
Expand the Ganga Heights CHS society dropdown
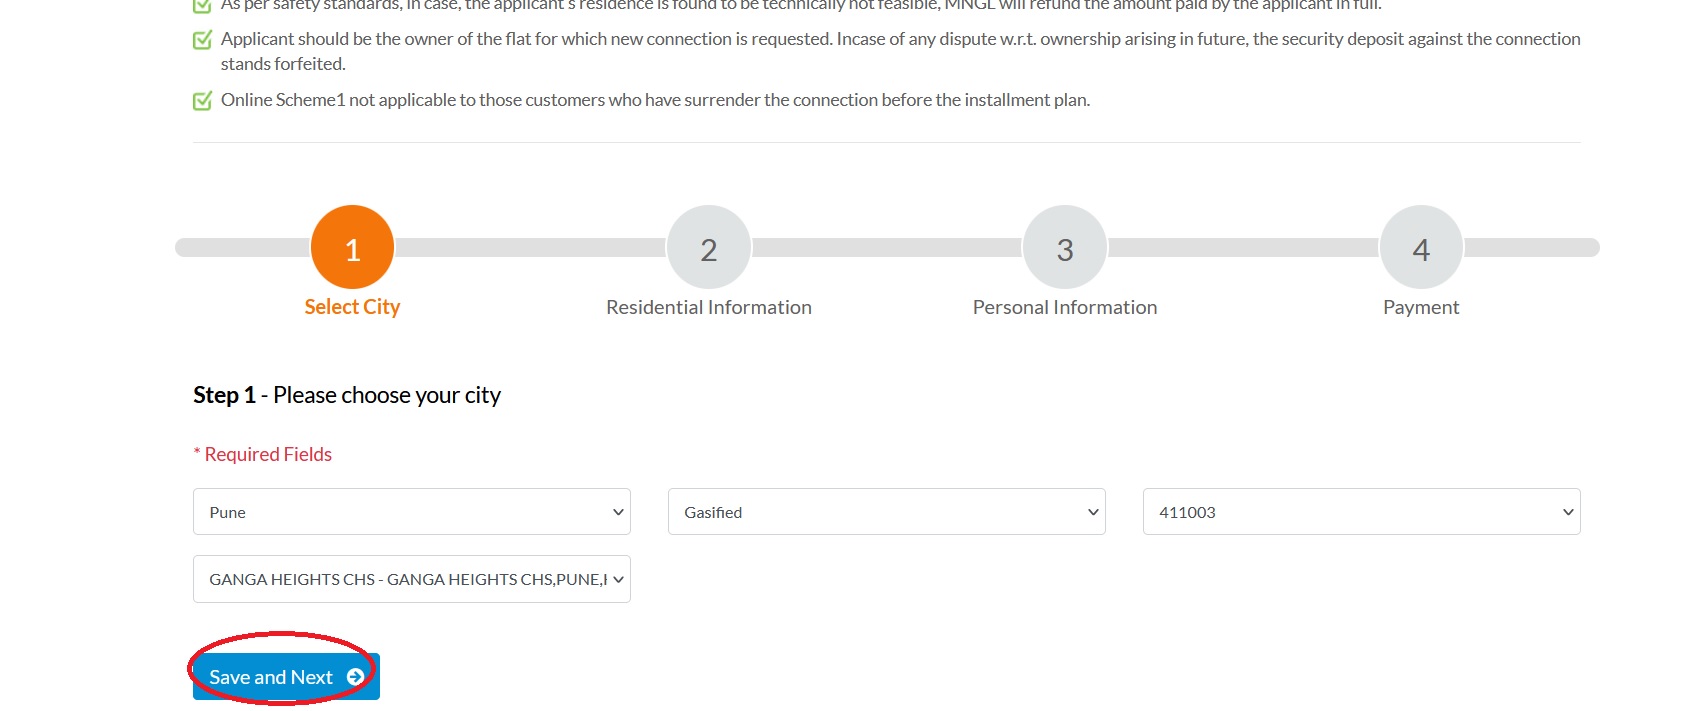(411, 579)
